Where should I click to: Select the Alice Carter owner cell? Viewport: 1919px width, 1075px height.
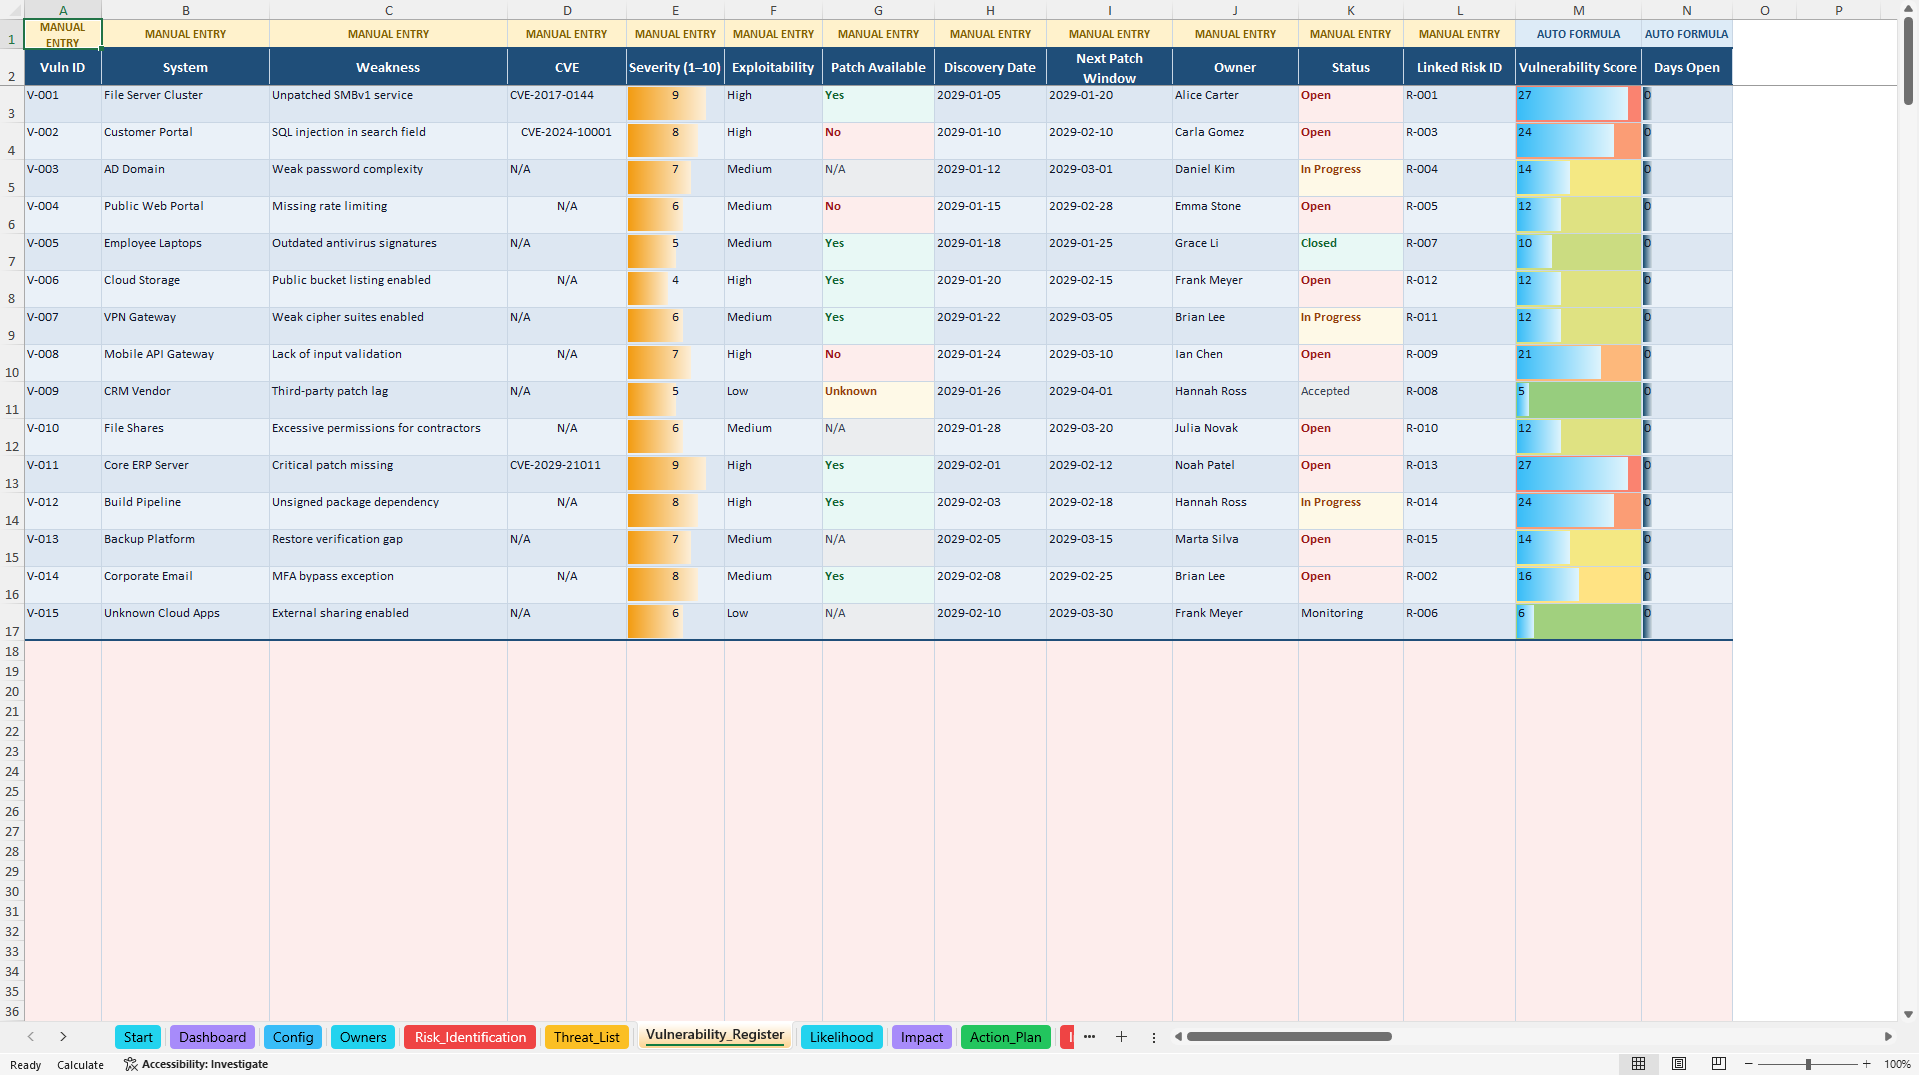pos(1235,104)
